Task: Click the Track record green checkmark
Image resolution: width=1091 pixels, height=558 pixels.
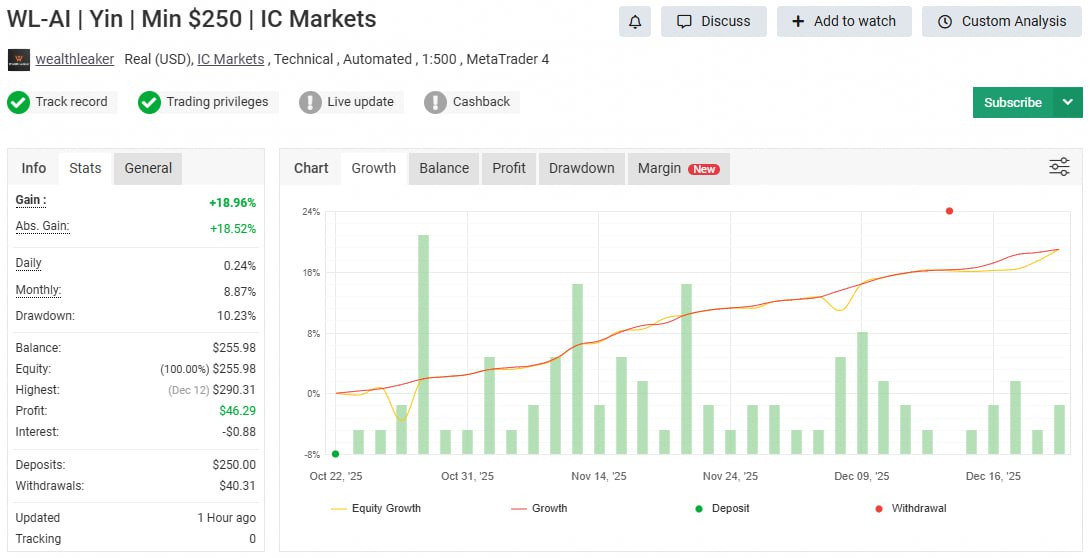Action: pyautogui.click(x=18, y=102)
